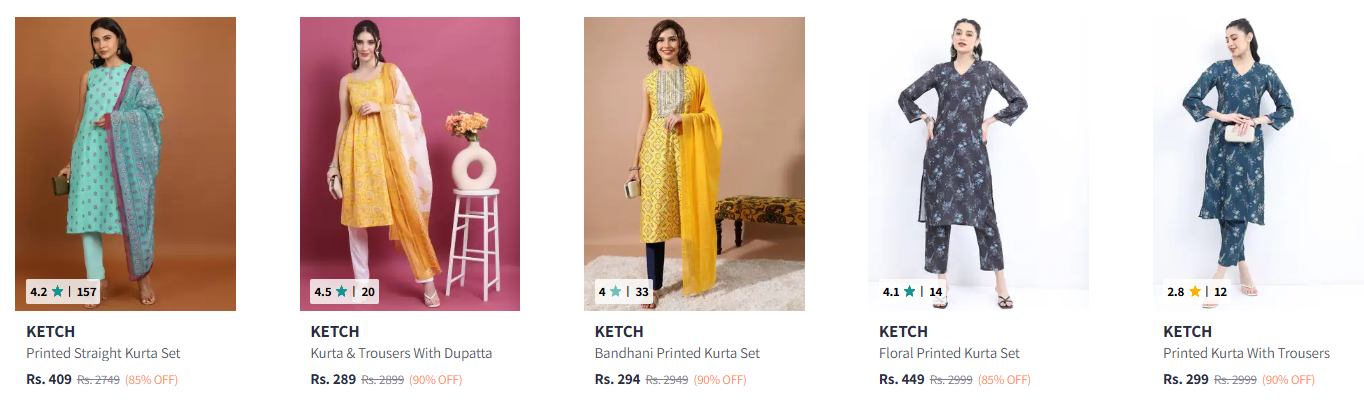Open the Printed Kurta With Trousers link
The image size is (1364, 410).
[x=1246, y=353]
